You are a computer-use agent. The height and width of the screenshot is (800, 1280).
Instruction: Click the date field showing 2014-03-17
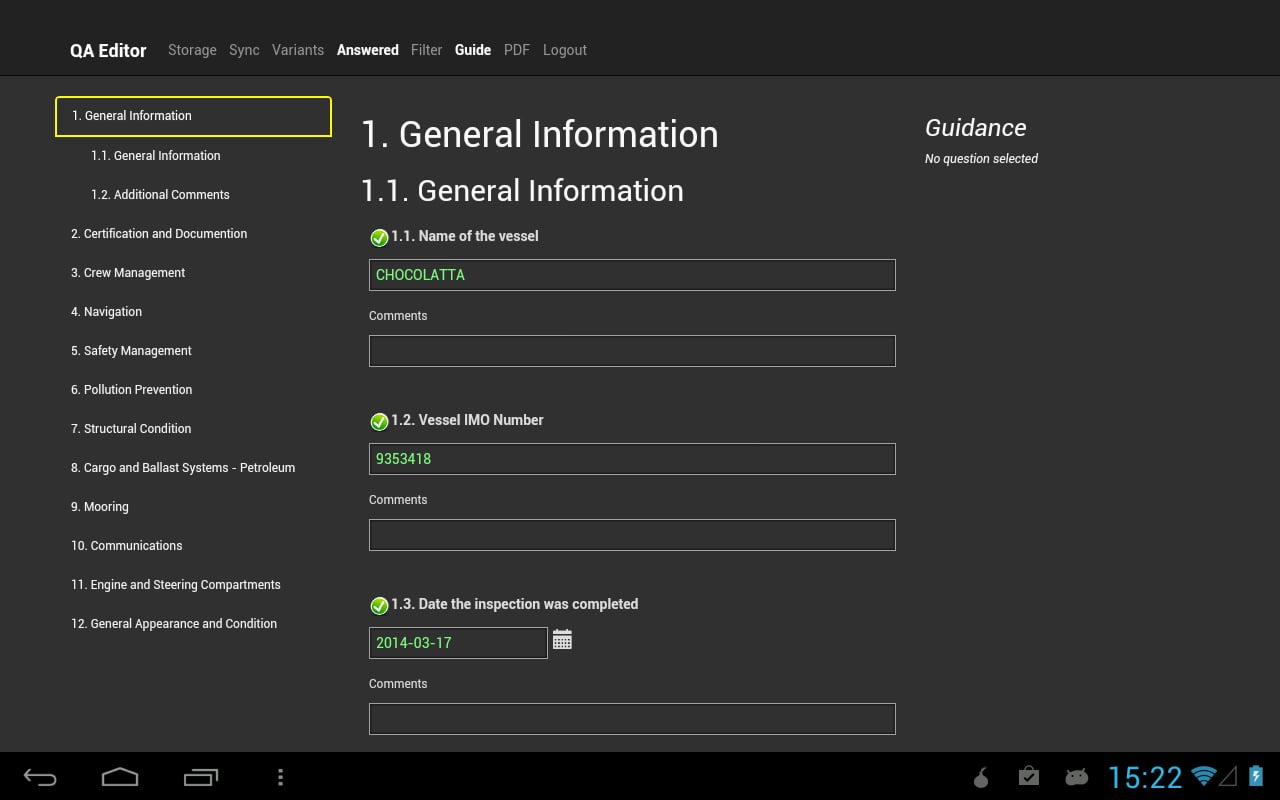click(x=458, y=643)
